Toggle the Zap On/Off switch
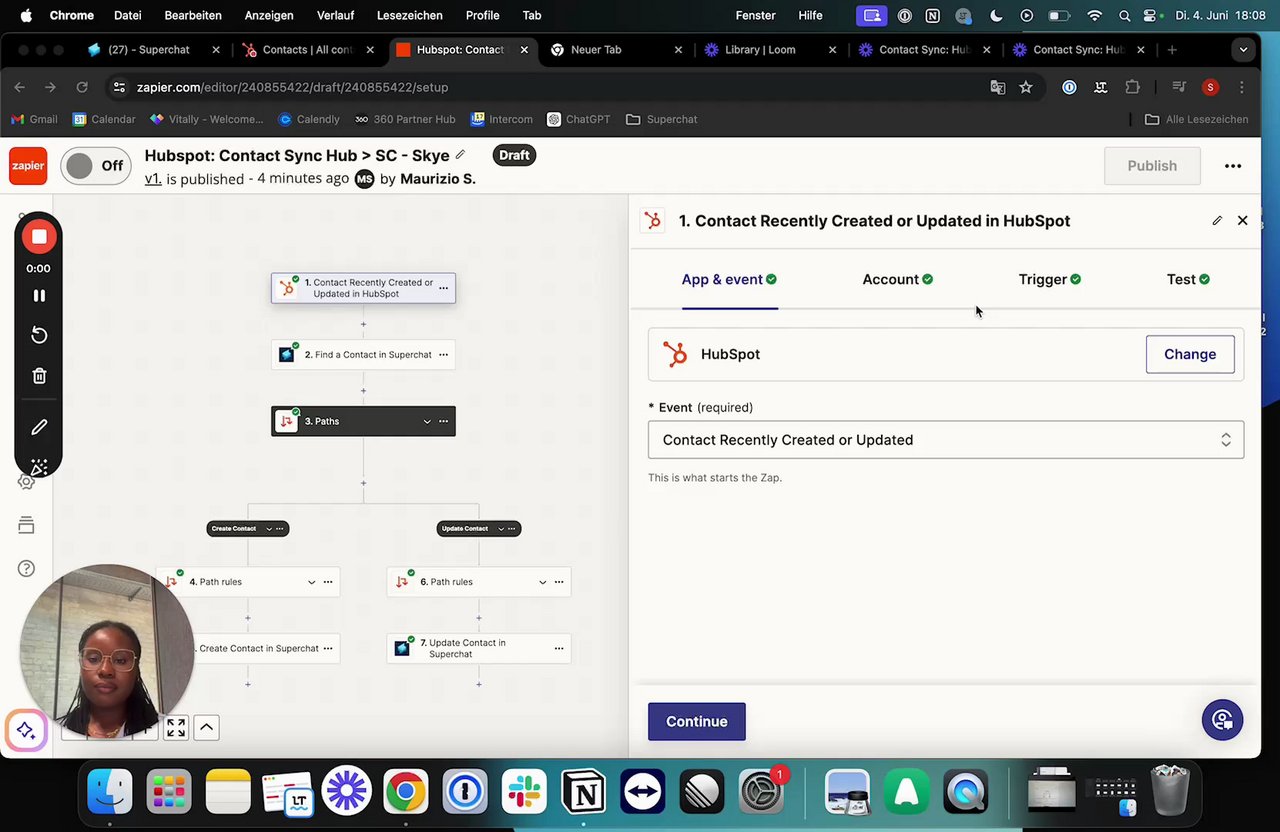 [x=96, y=166]
